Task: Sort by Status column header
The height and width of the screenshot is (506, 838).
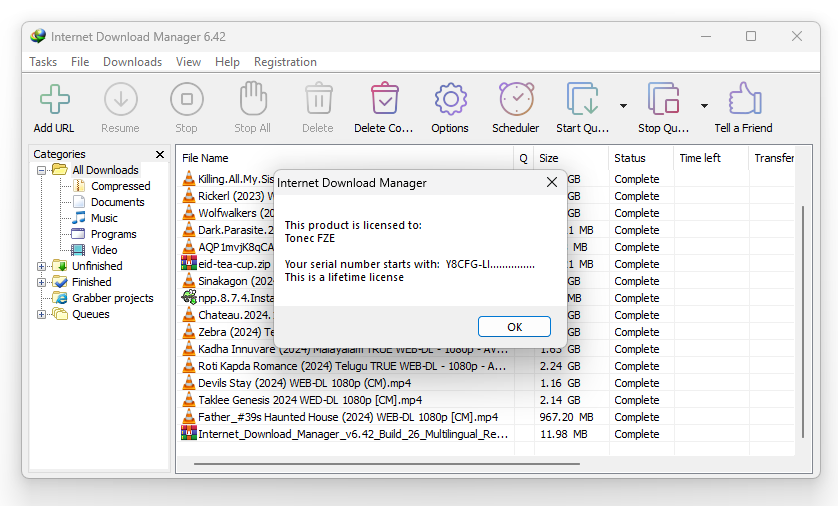Action: tap(641, 158)
